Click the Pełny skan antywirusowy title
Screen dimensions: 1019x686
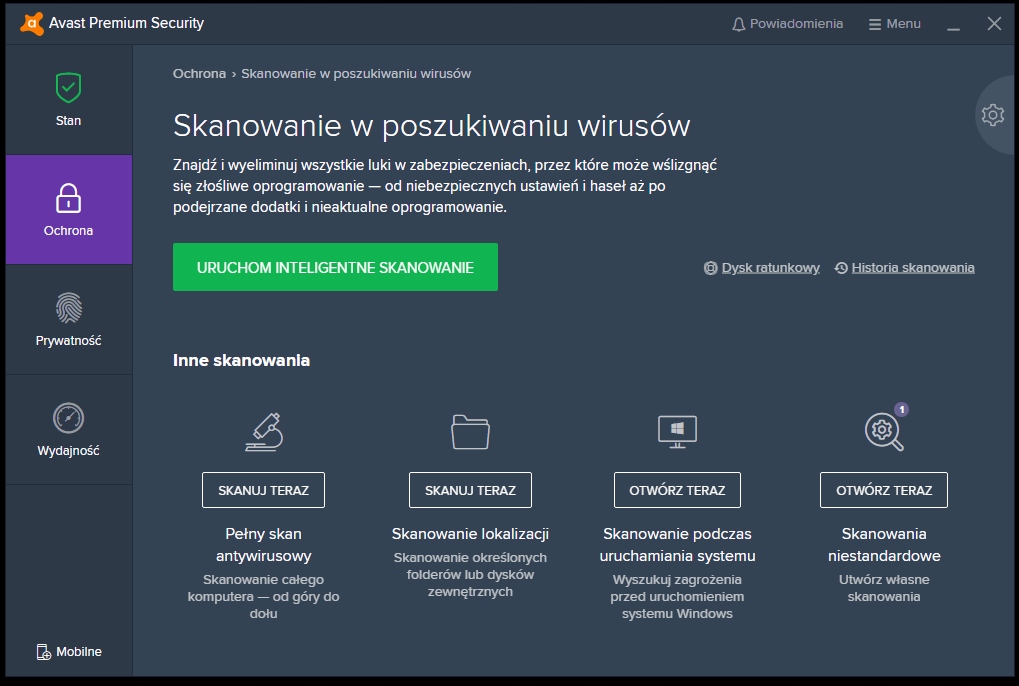[x=263, y=544]
